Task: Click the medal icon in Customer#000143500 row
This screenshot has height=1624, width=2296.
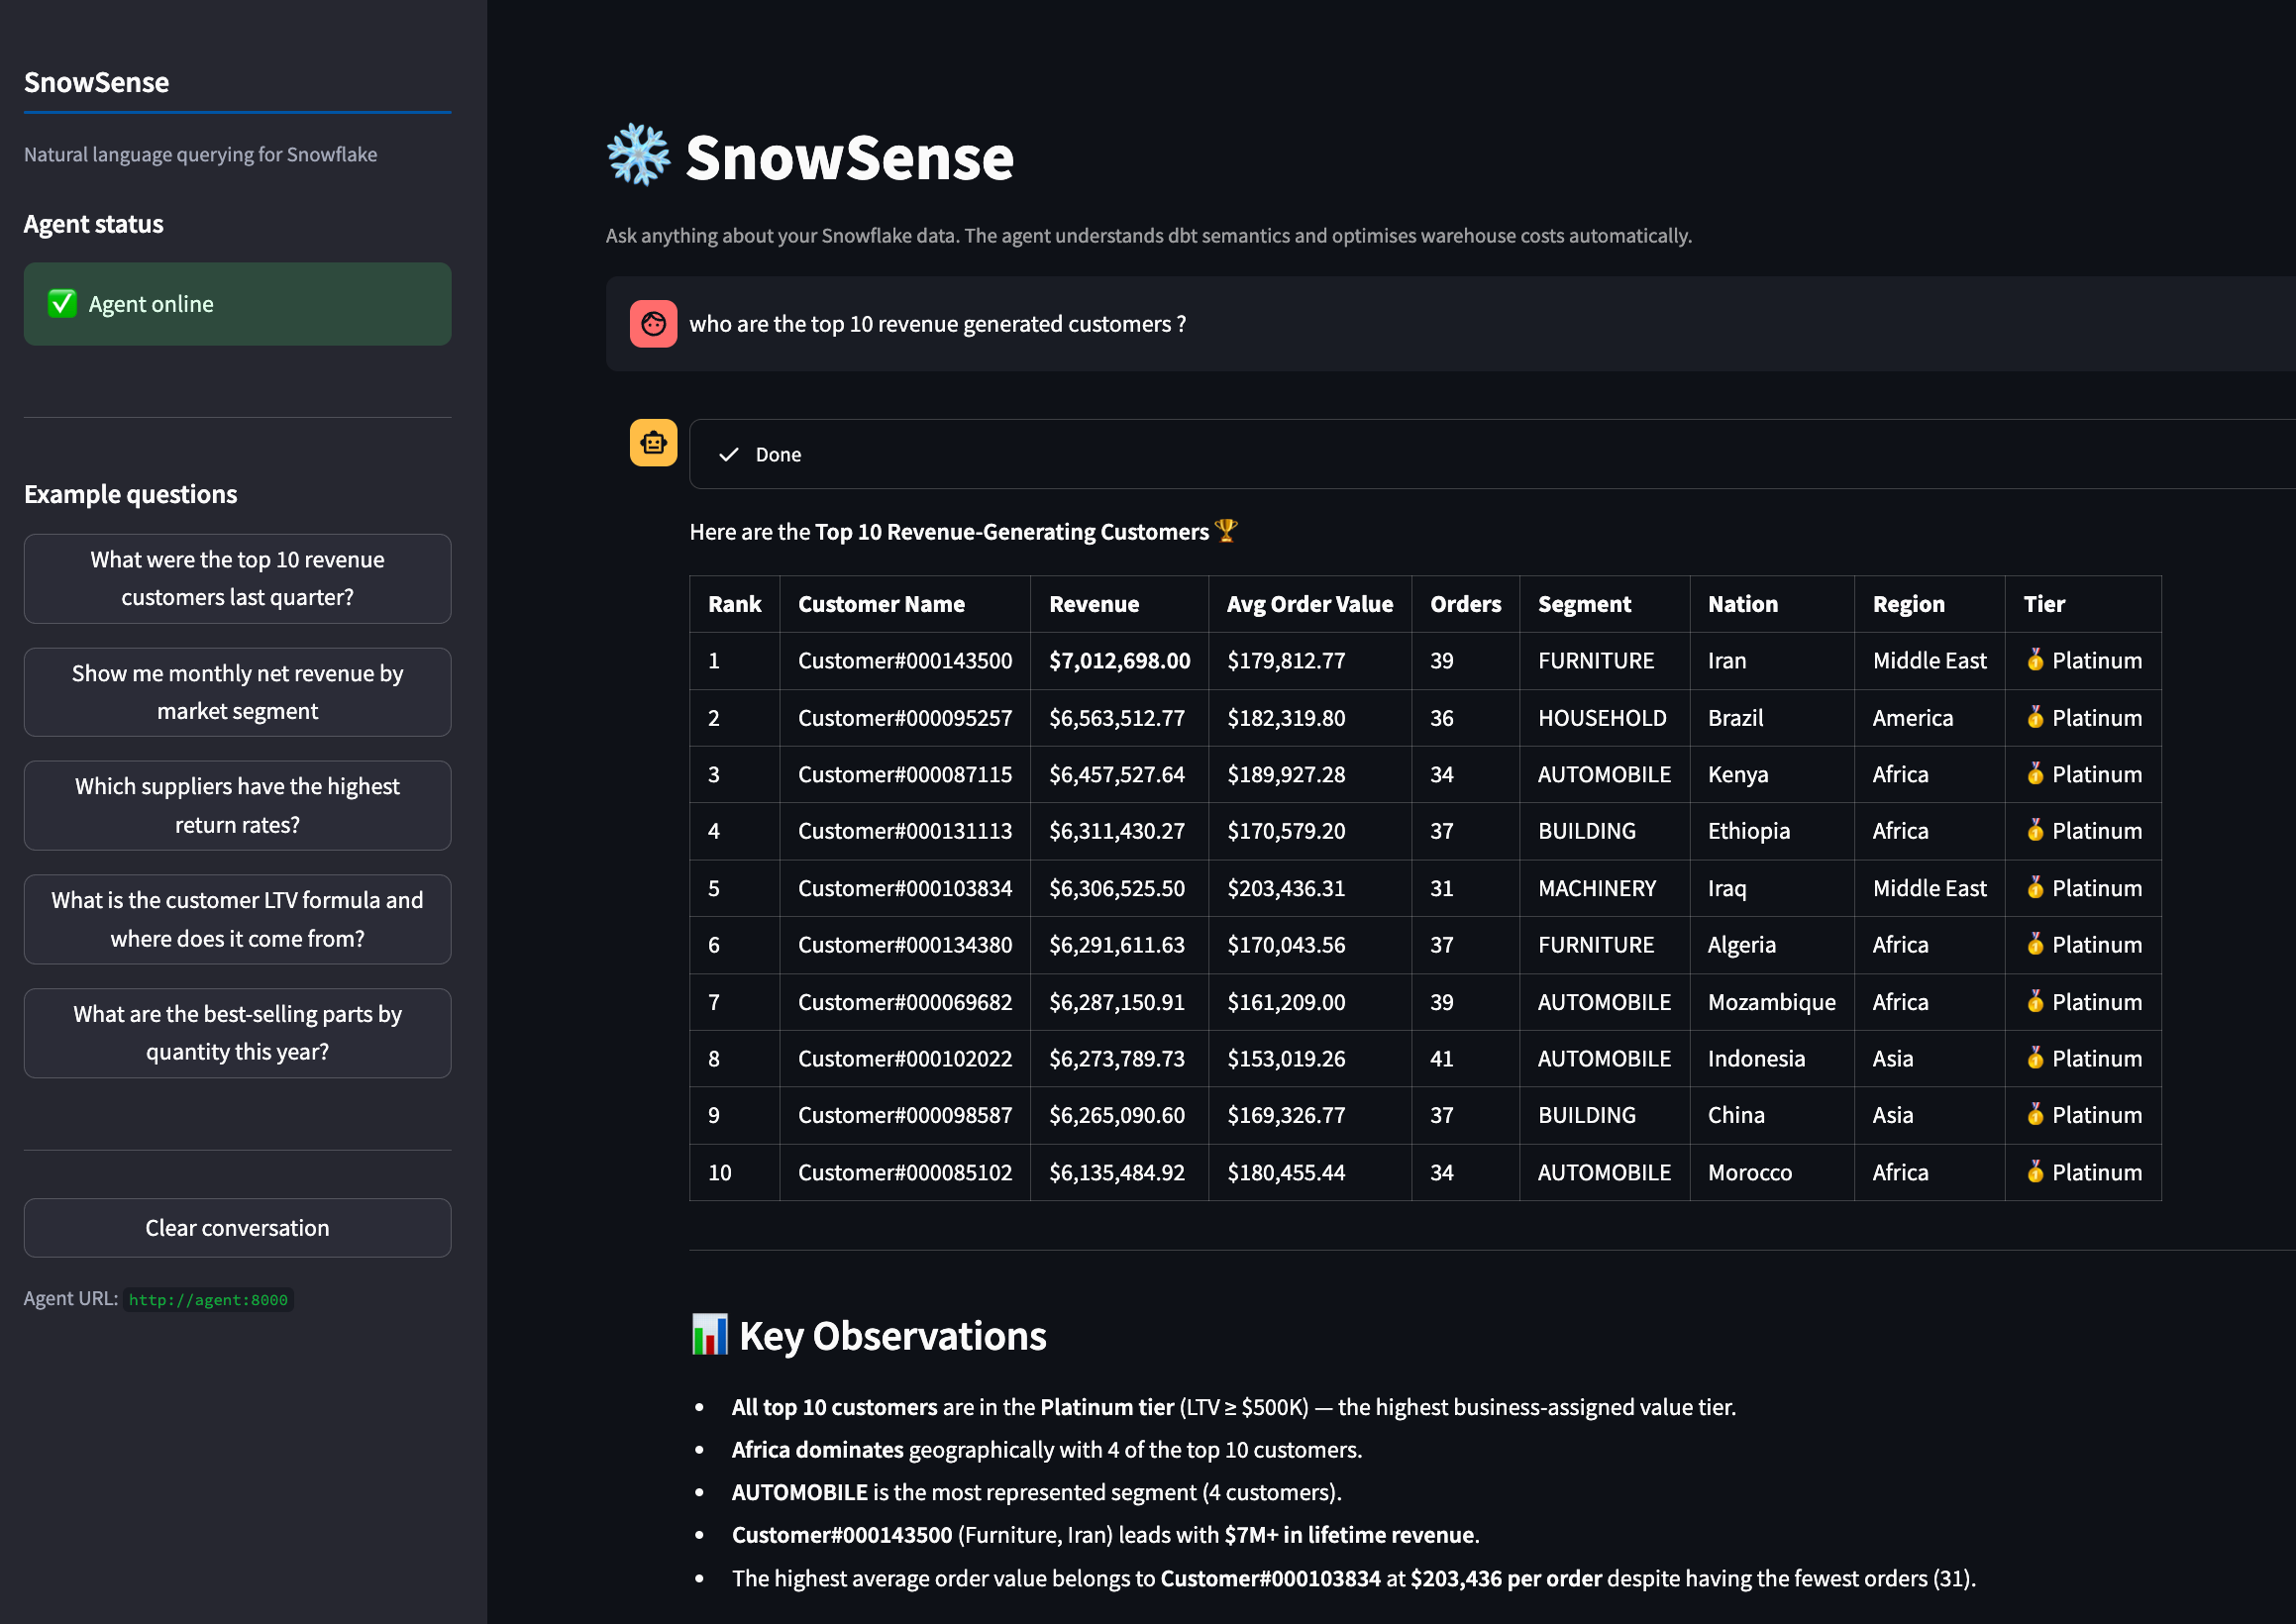Action: coord(2035,660)
